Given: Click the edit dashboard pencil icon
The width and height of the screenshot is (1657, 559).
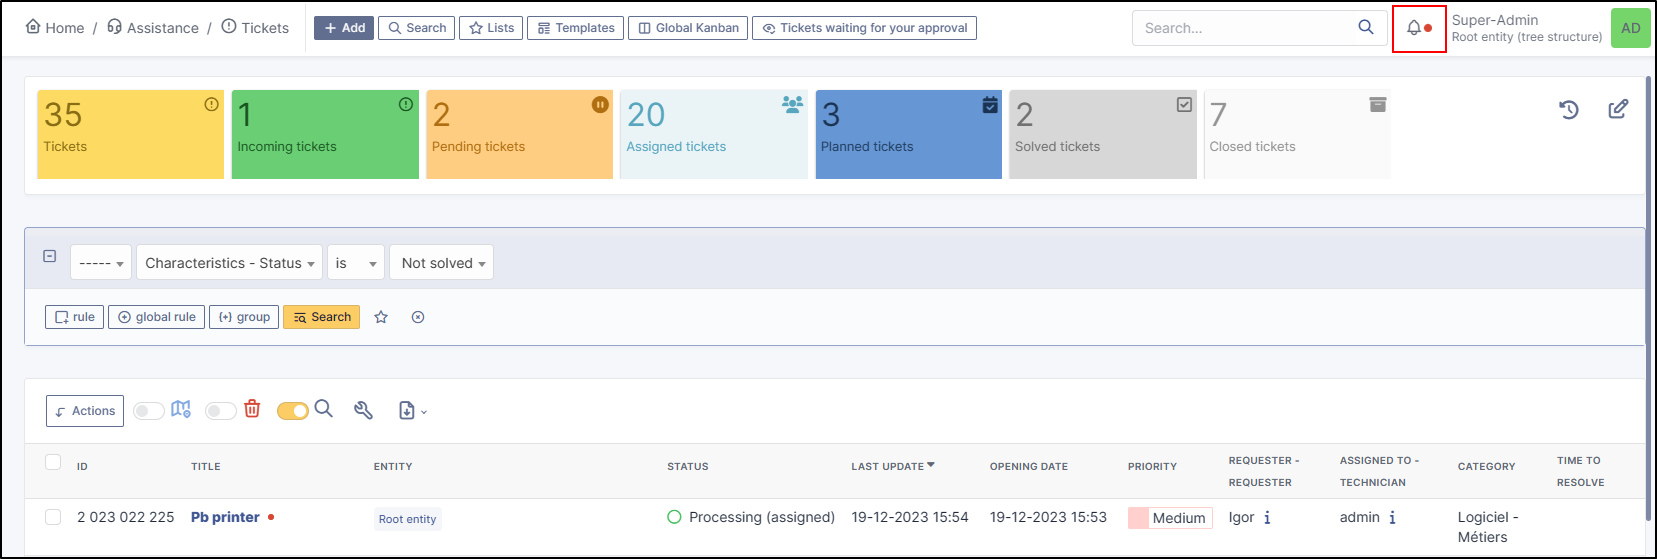Looking at the screenshot, I should (1618, 110).
